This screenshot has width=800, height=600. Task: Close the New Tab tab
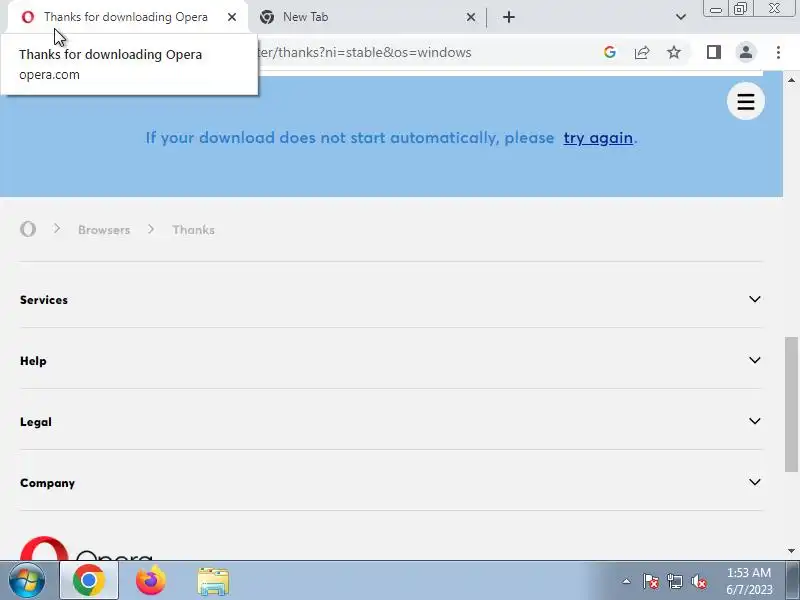(470, 17)
